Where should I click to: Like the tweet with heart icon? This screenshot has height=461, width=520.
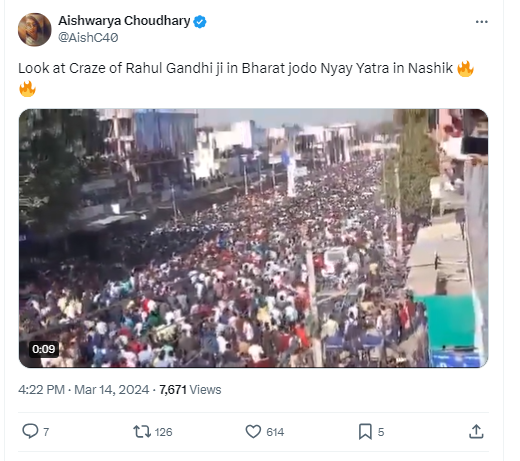pyautogui.click(x=253, y=431)
